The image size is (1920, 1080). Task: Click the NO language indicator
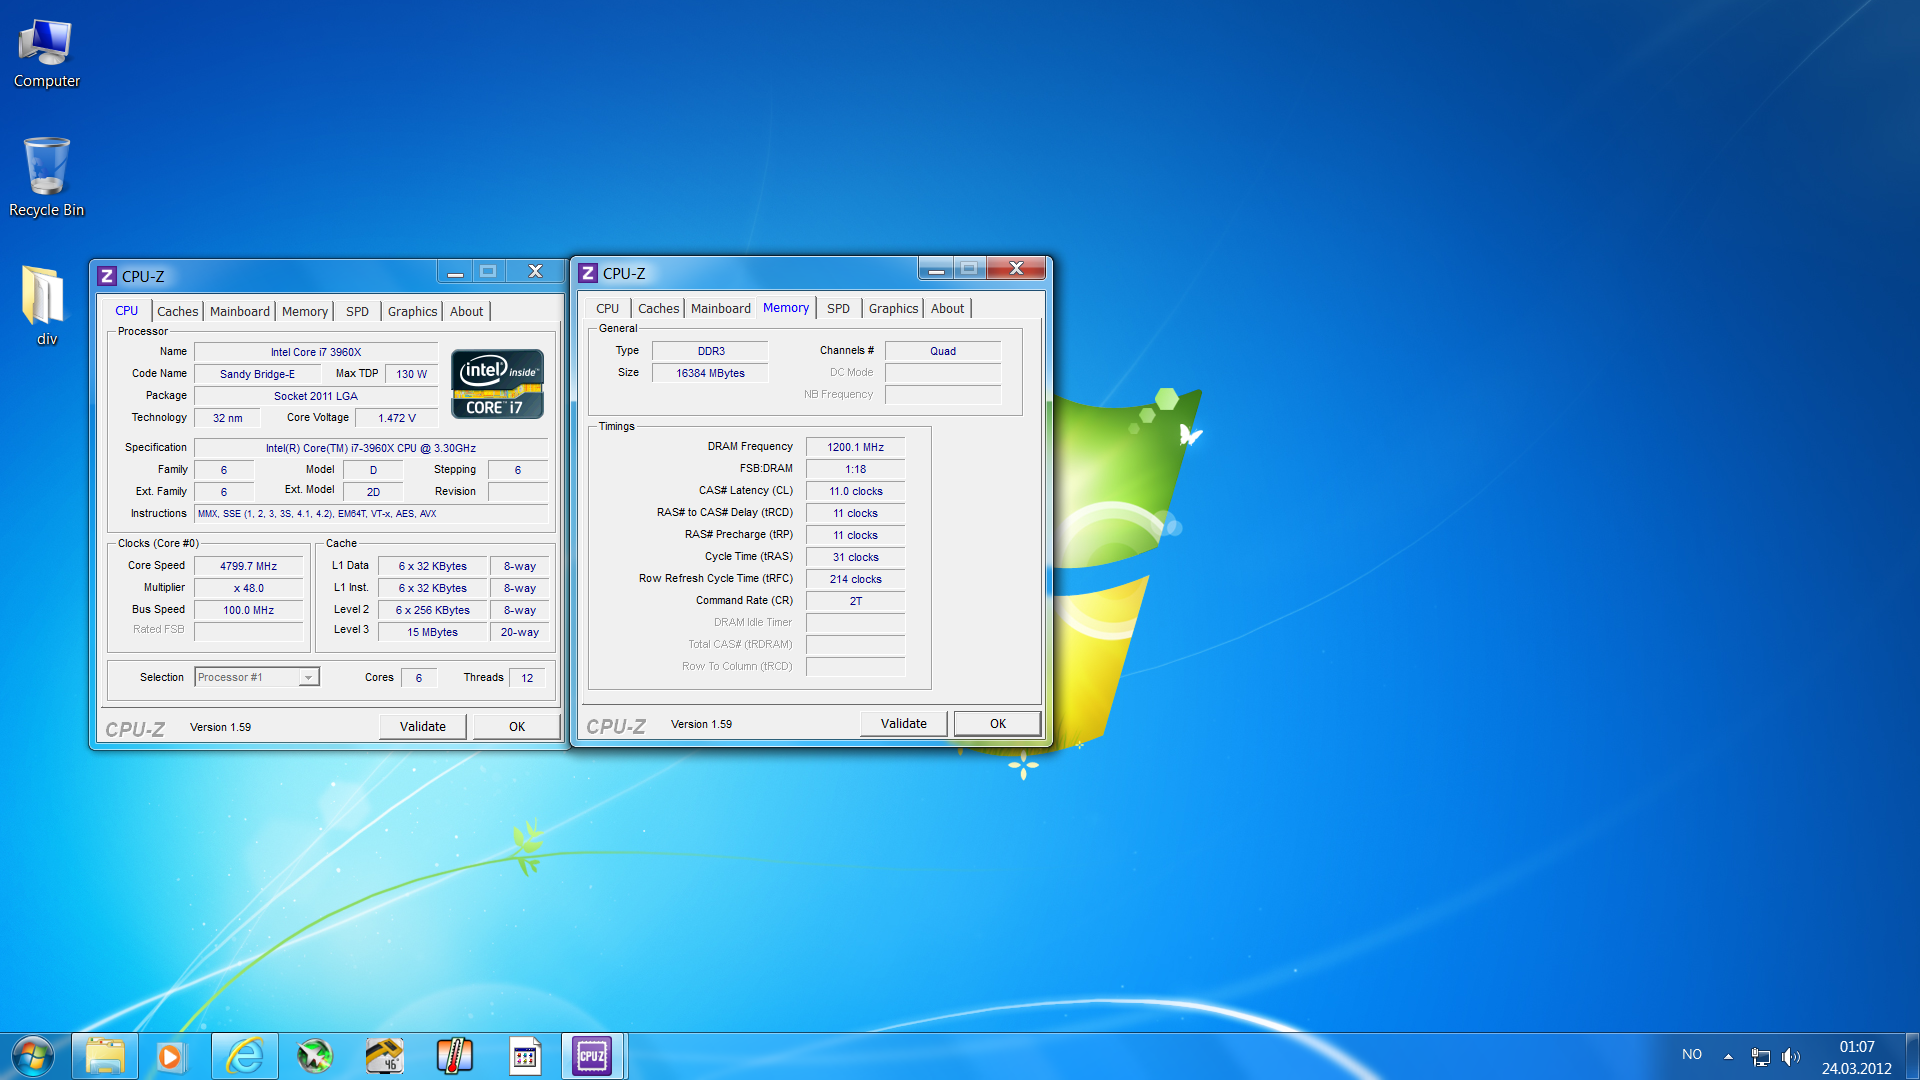click(1692, 1054)
